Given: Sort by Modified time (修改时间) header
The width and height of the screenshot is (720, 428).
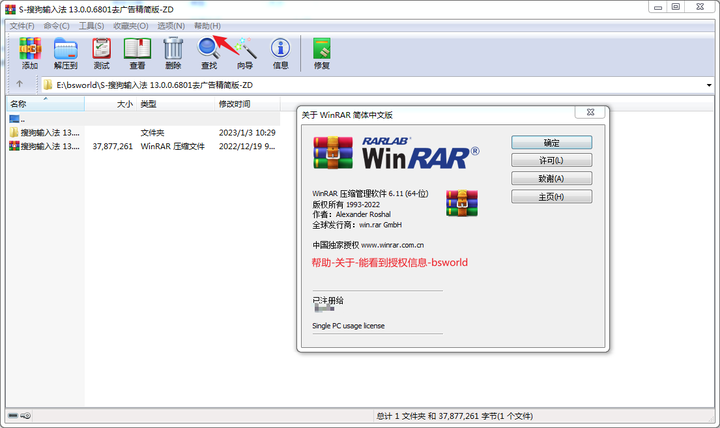Looking at the screenshot, I should click(x=247, y=104).
